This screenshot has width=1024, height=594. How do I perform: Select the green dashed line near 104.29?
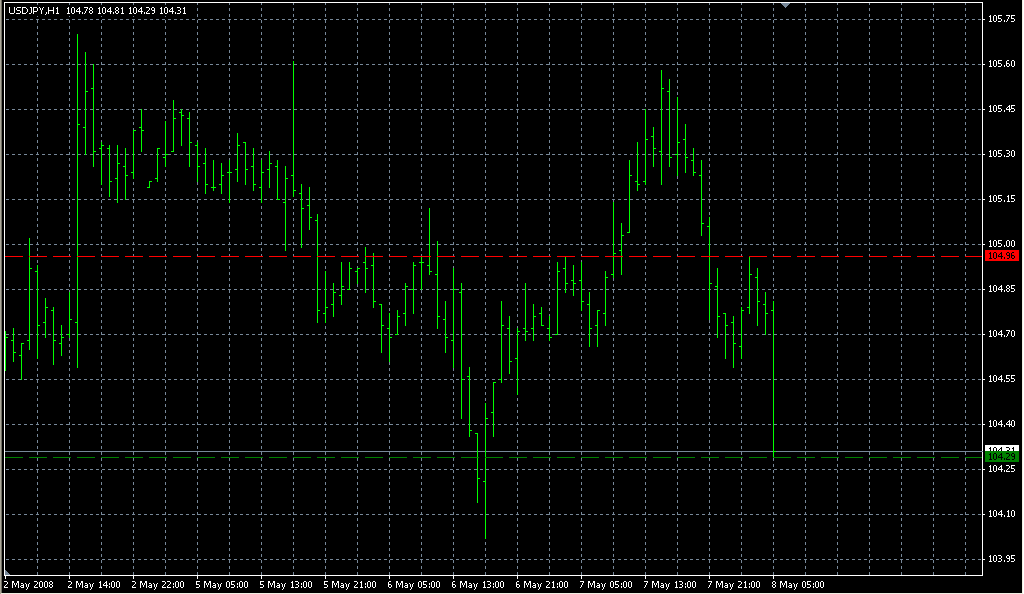500,457
